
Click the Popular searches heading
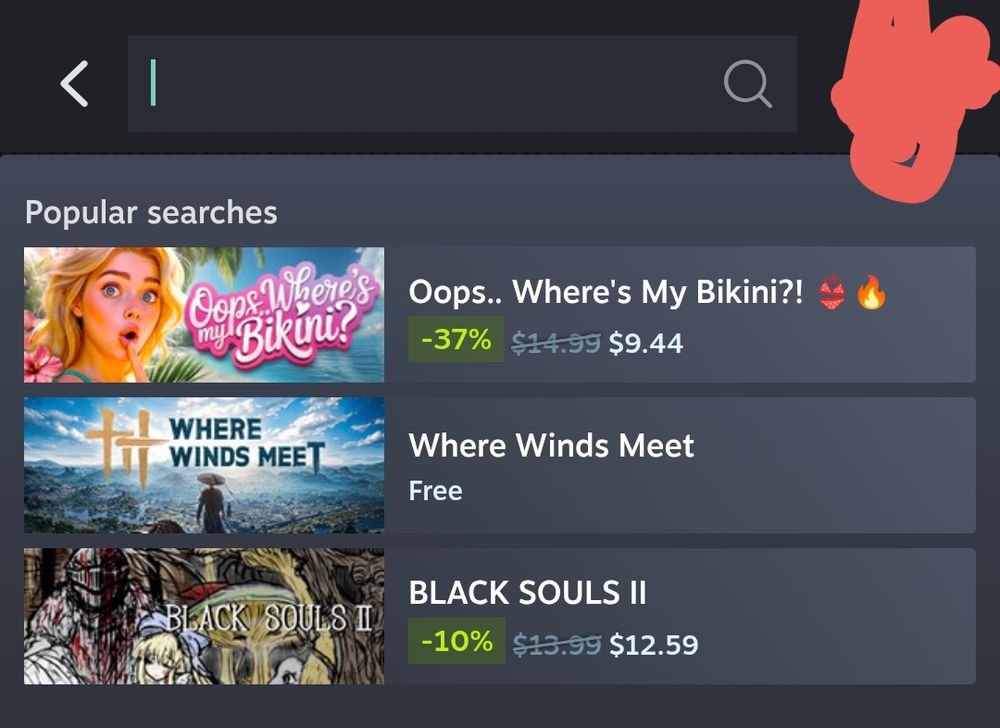pyautogui.click(x=151, y=213)
